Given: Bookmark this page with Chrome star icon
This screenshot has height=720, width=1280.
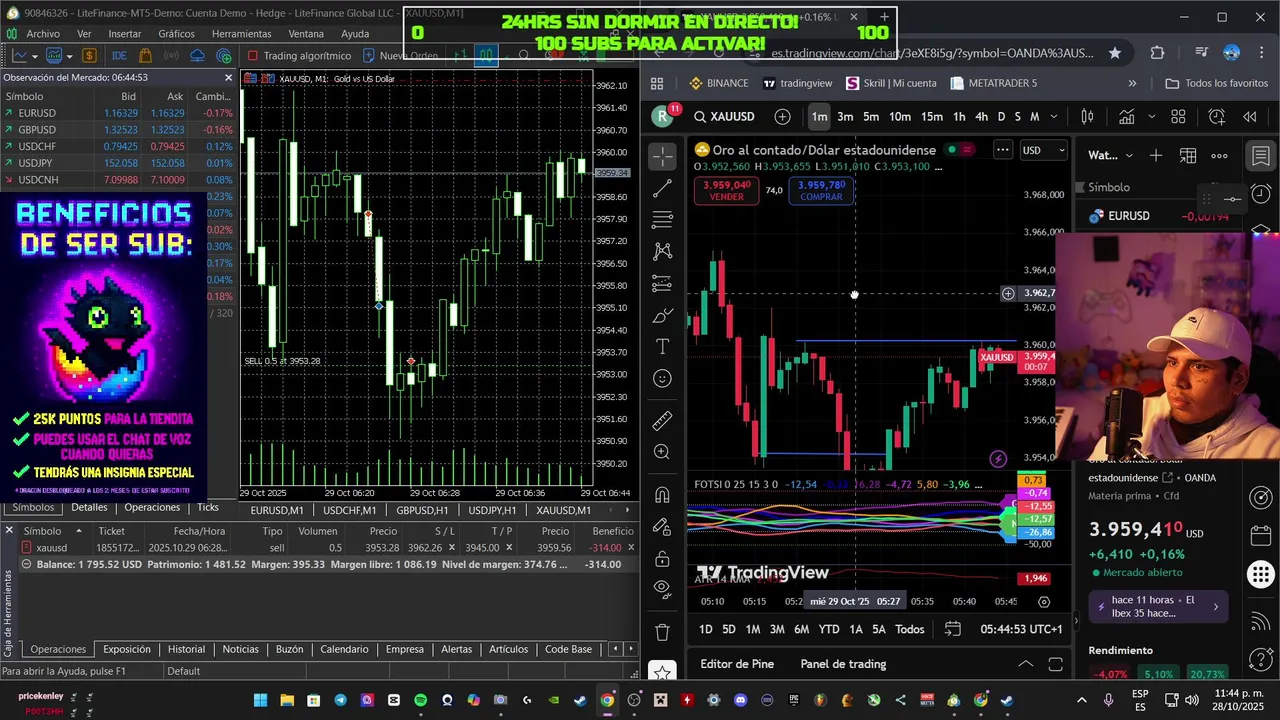Looking at the screenshot, I should (1115, 53).
